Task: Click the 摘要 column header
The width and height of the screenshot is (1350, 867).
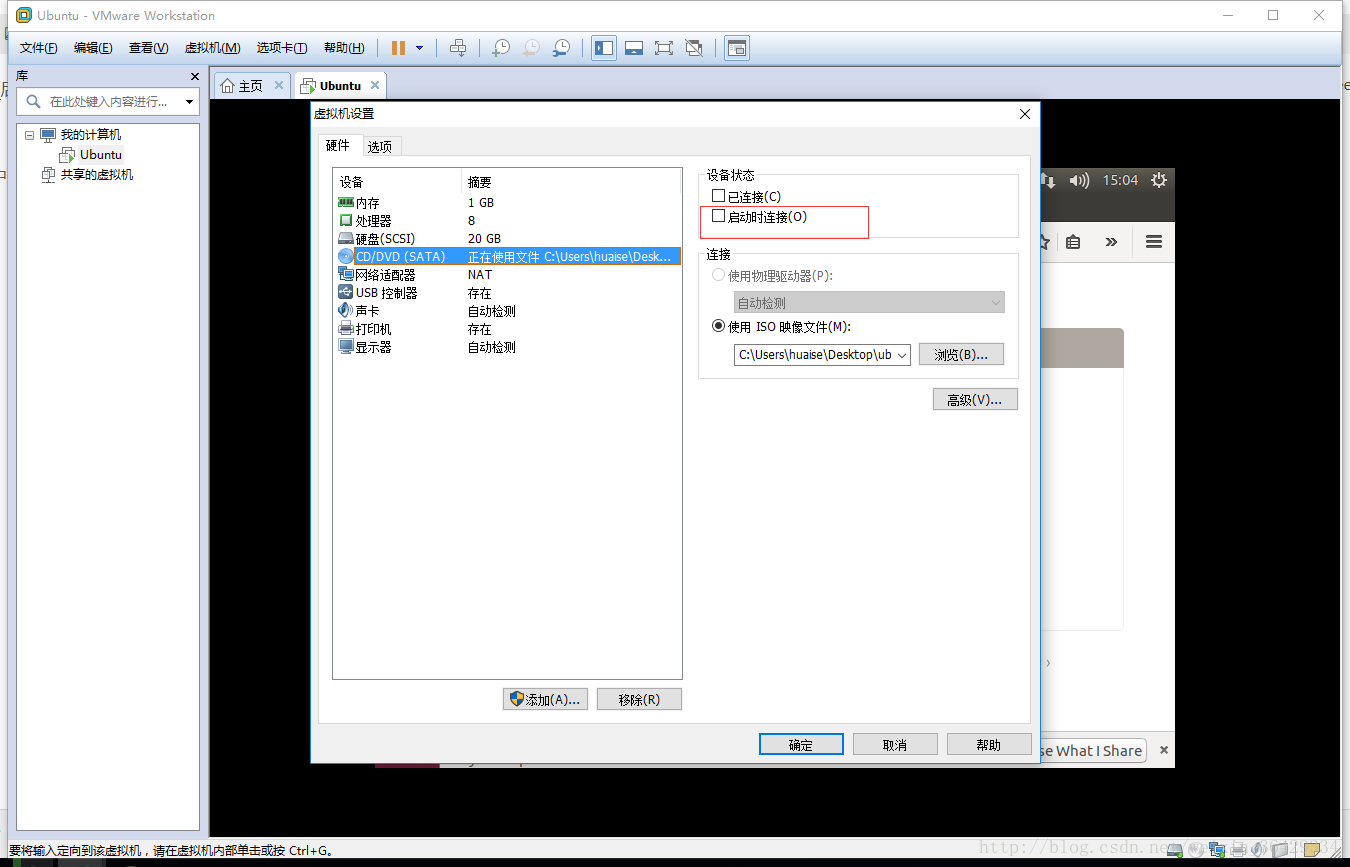Action: (571, 182)
